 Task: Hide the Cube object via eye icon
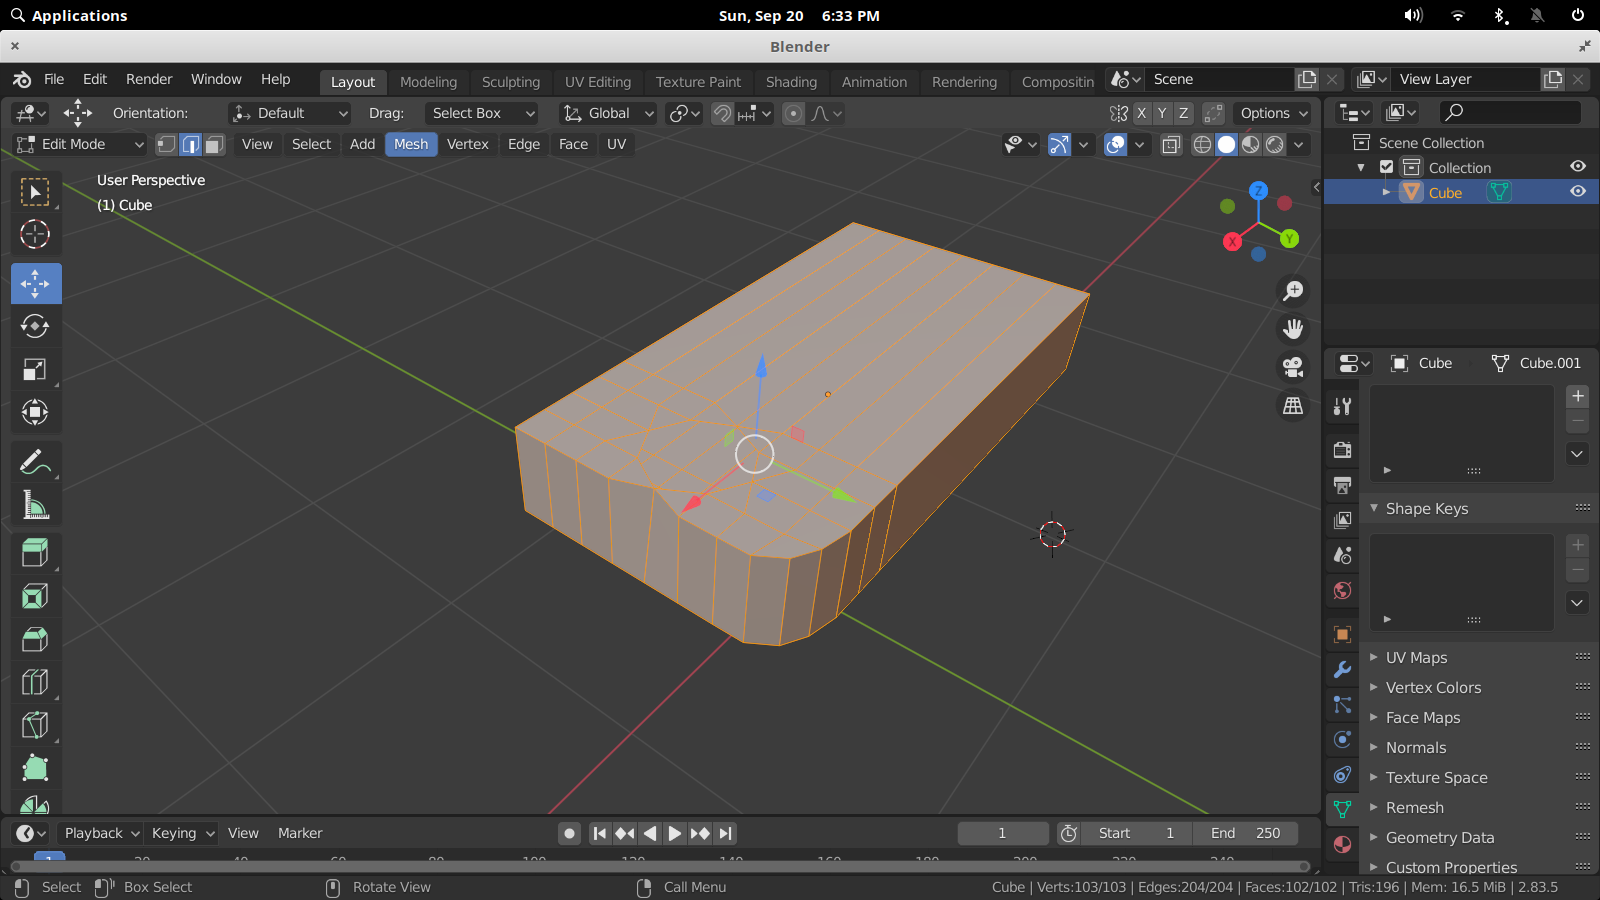click(x=1578, y=191)
